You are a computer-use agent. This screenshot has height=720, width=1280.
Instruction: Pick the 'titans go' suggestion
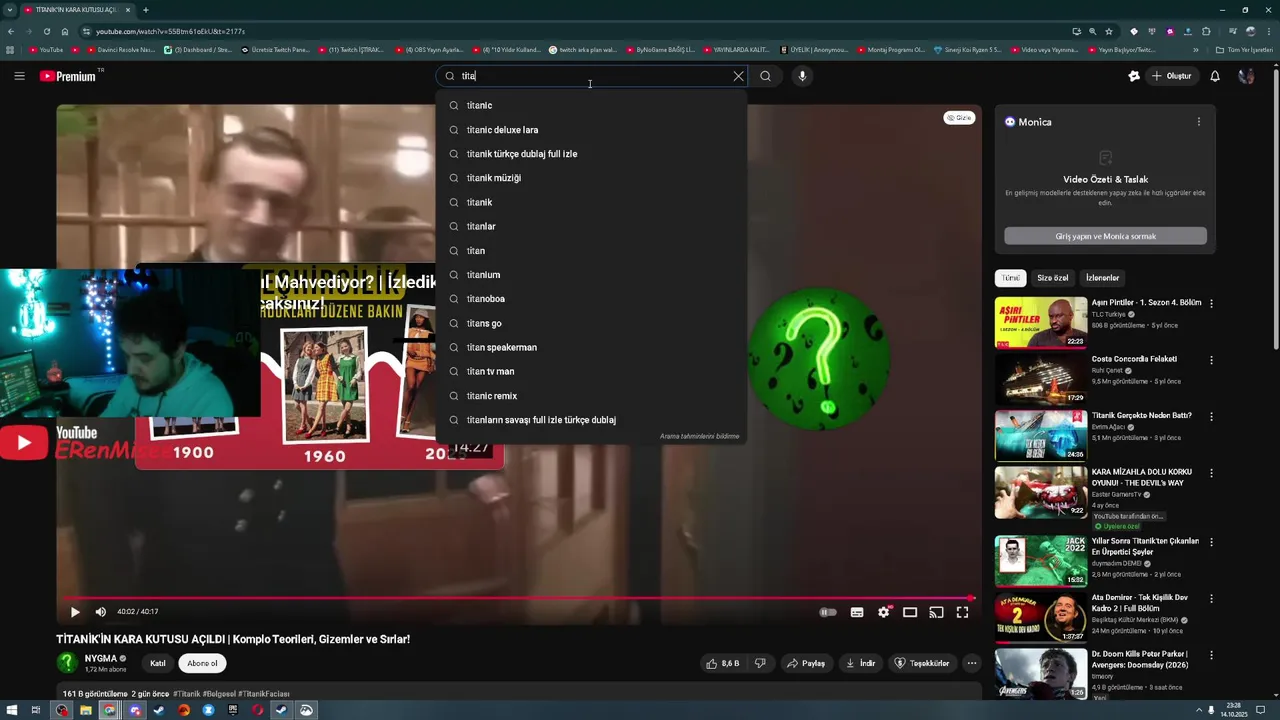point(591,323)
